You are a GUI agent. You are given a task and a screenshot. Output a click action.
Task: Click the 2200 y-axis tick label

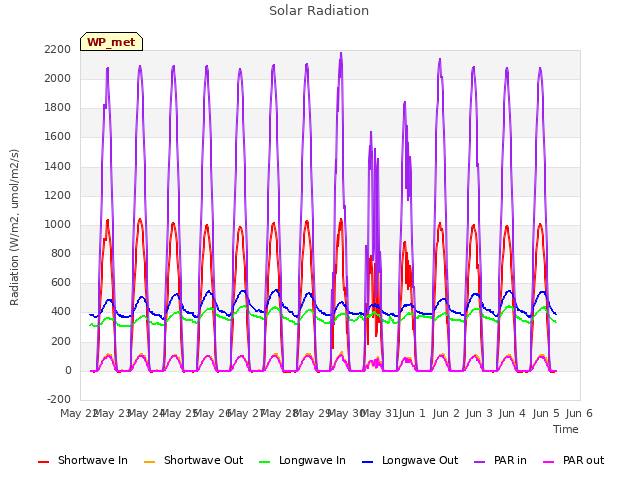point(58,49)
